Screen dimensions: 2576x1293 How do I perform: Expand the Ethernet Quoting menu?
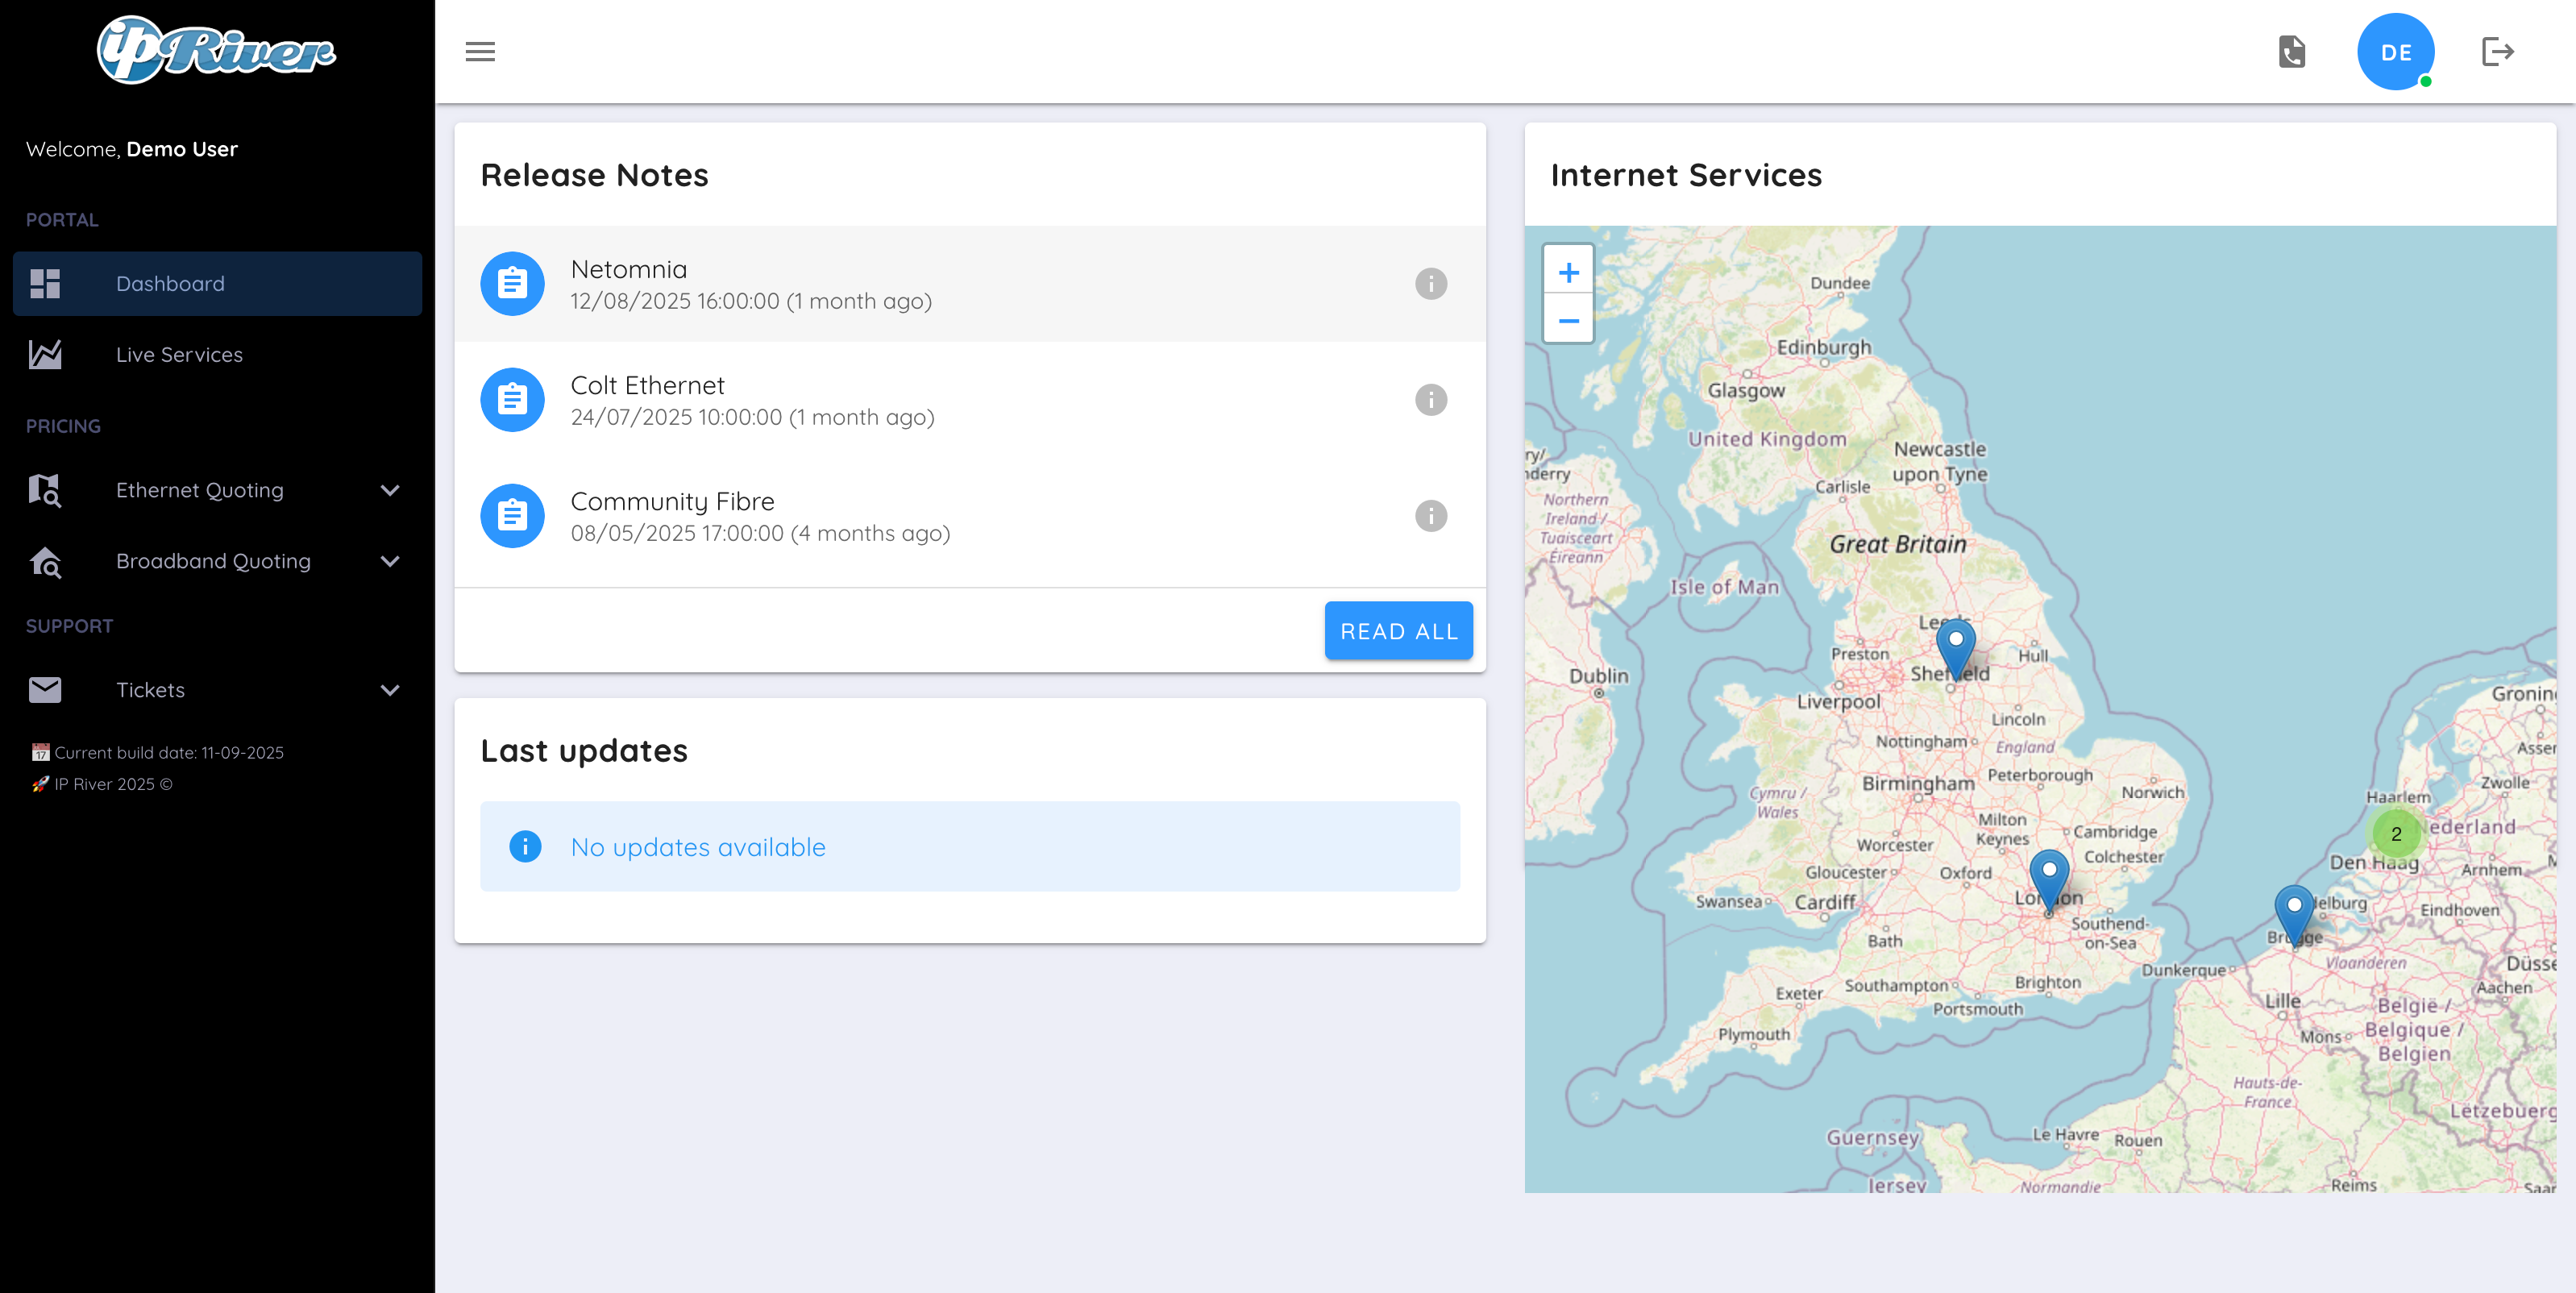[x=390, y=490]
